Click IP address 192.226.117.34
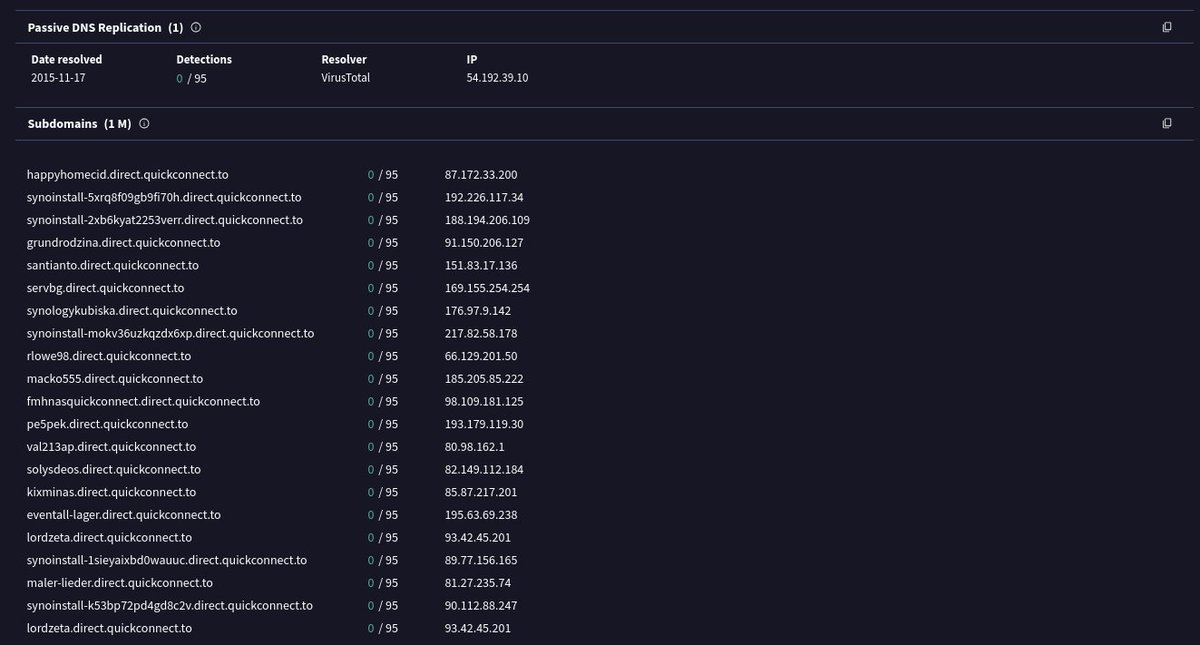The width and height of the screenshot is (1200, 645). point(484,197)
